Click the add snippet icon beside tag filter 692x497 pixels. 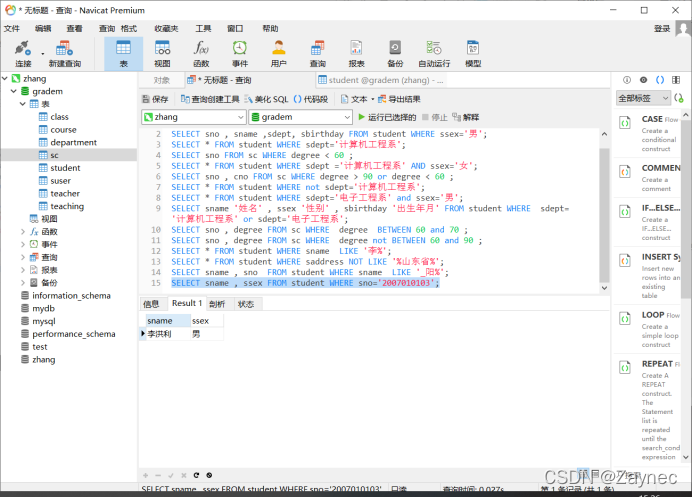[679, 98]
